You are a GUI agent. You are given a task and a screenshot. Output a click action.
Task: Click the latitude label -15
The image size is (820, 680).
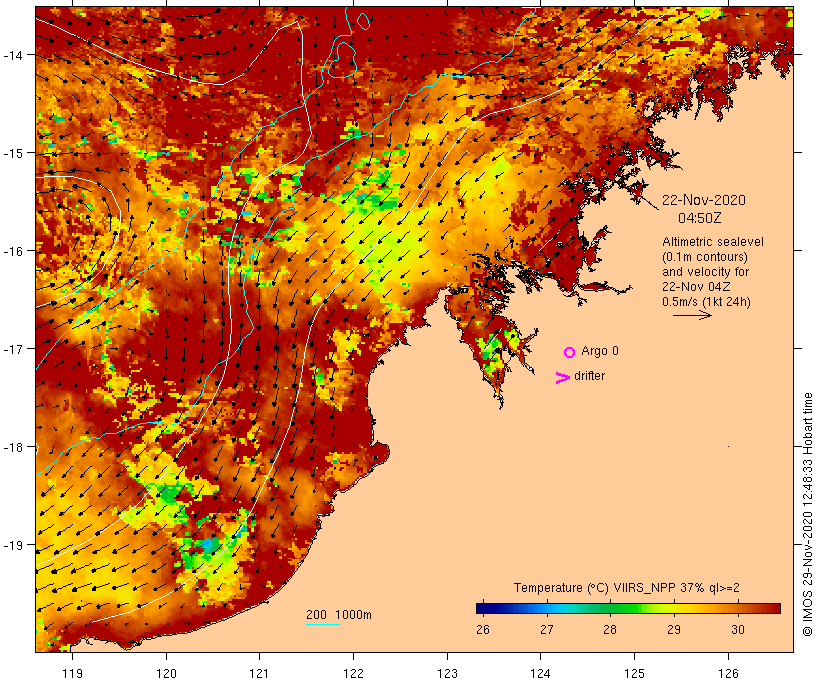(x=13, y=153)
